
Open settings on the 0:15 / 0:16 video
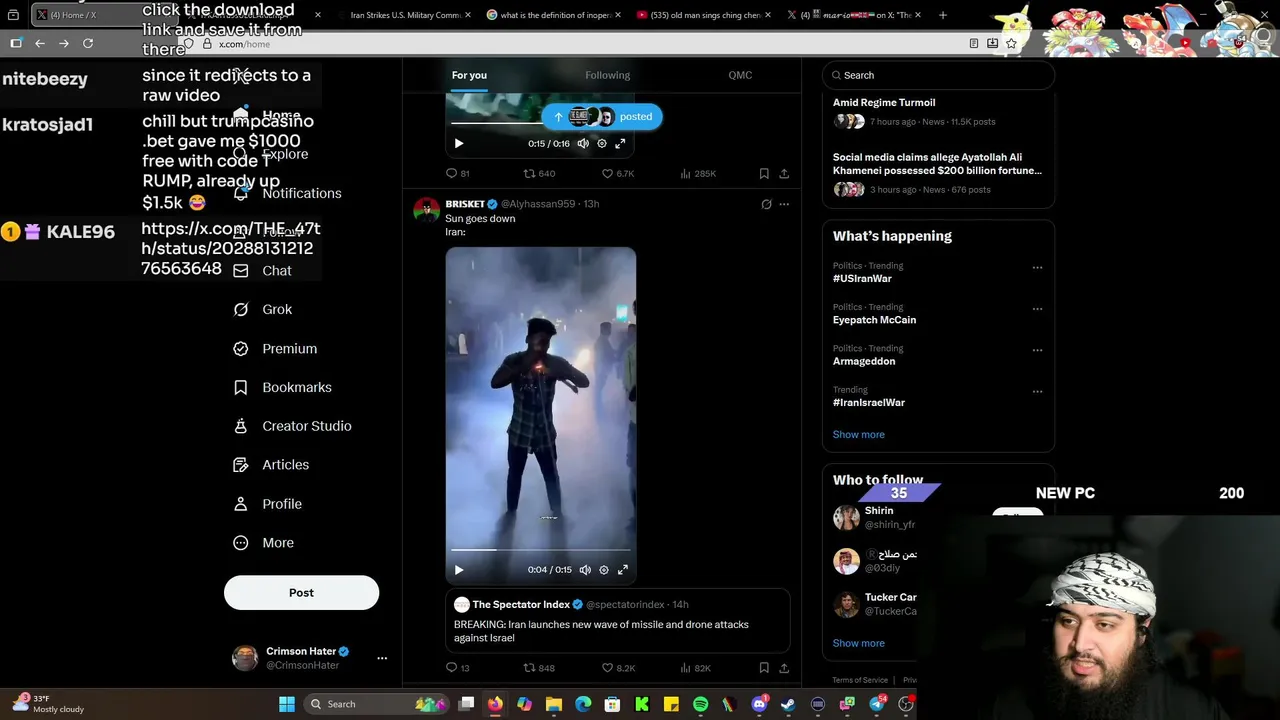click(x=602, y=143)
